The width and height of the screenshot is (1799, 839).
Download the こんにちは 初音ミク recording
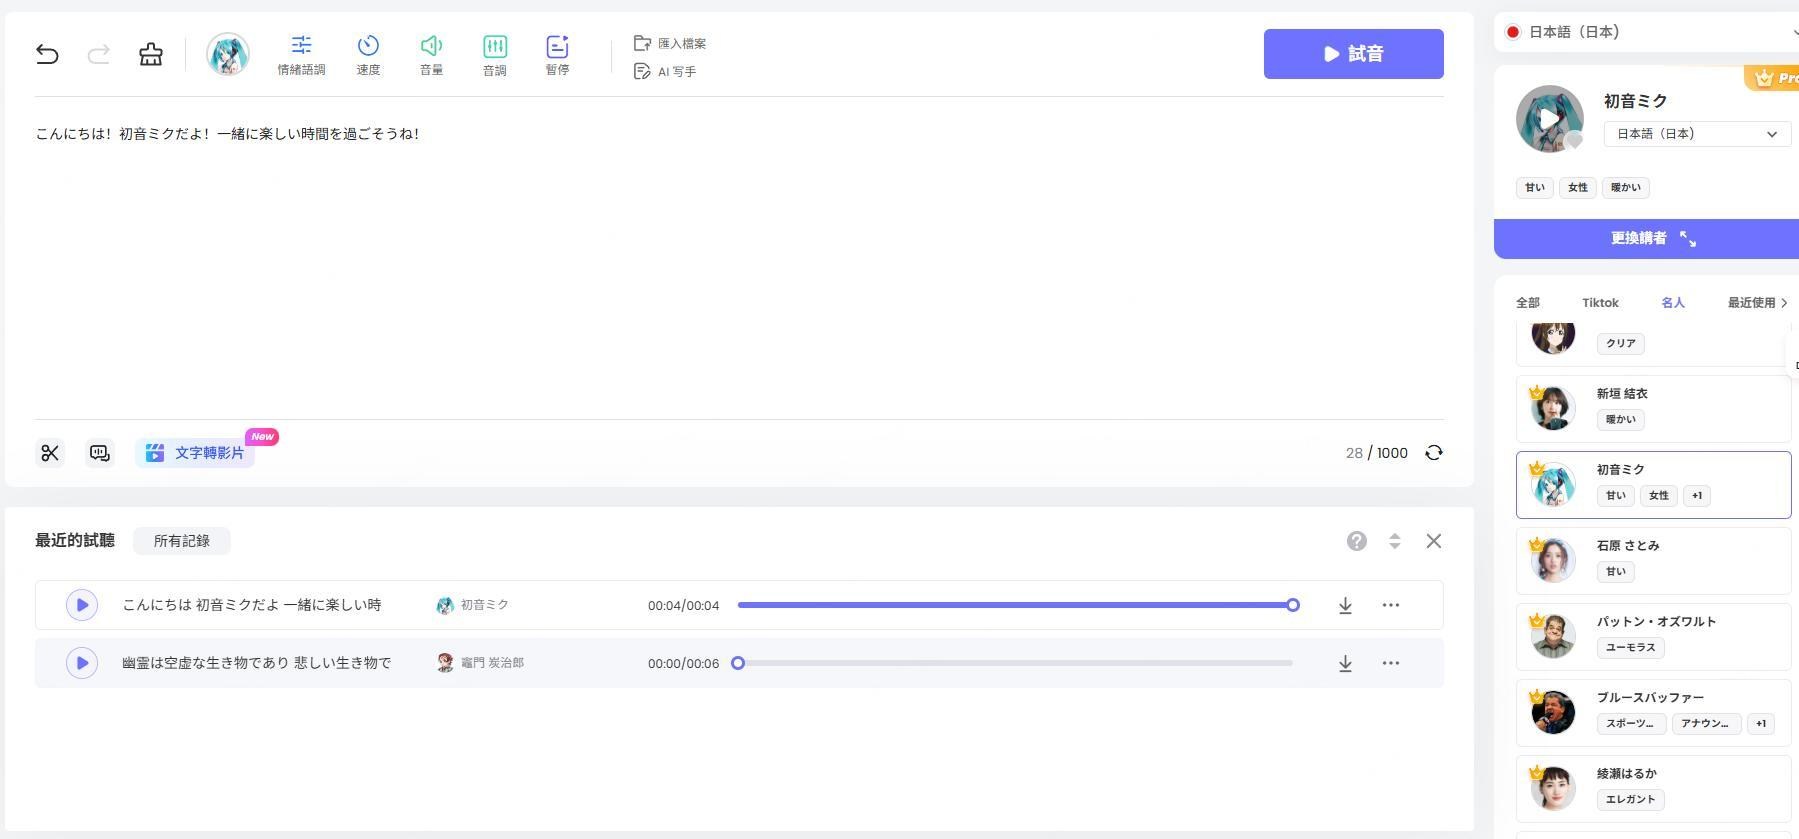(1346, 605)
